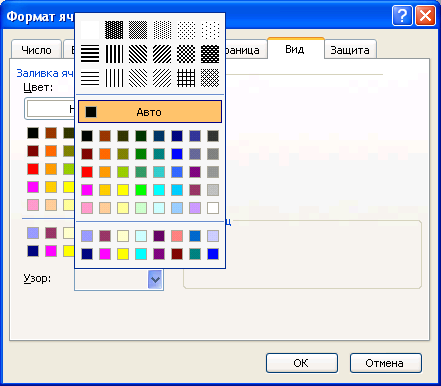Select black swatch in dialog's Цвет fill palette
Viewport: 441px width, 386px height.
point(33,133)
